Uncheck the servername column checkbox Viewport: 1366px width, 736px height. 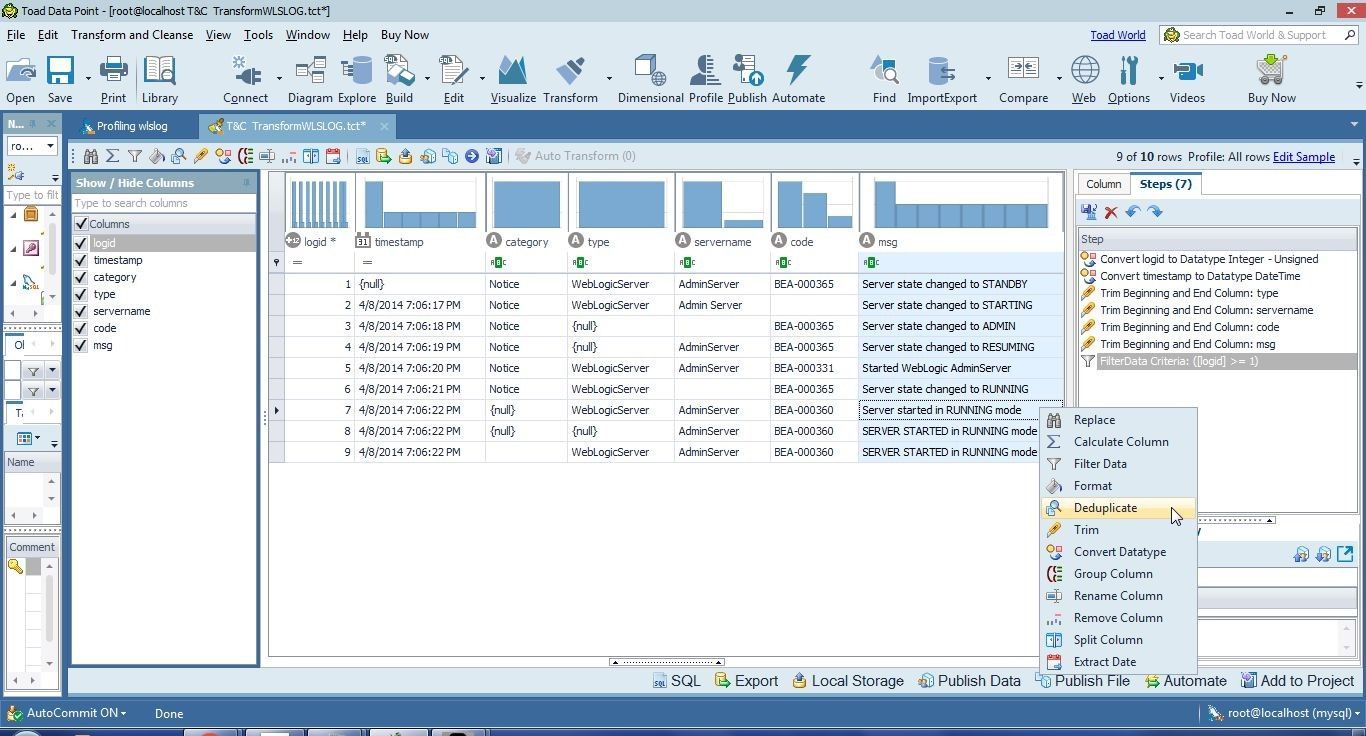(x=81, y=311)
